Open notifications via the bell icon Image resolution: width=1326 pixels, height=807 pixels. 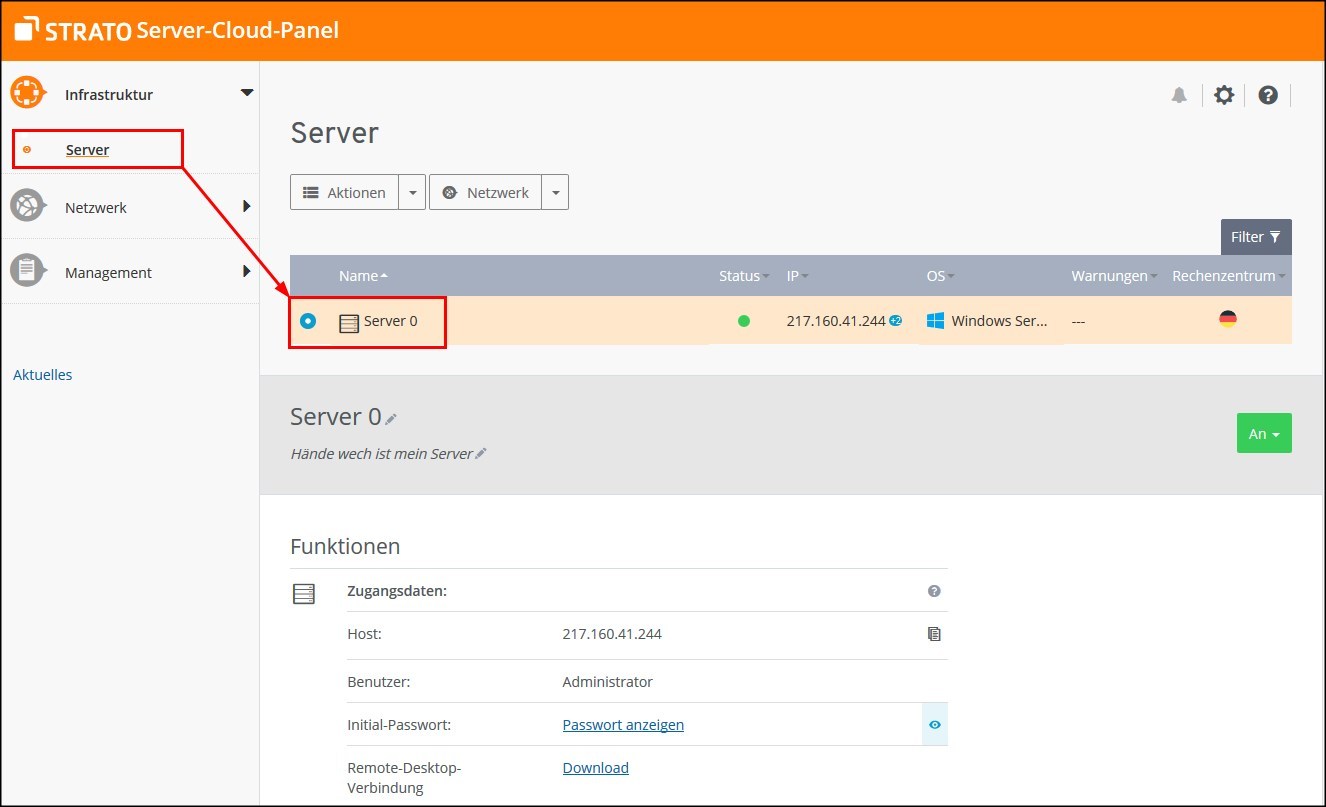pos(1179,94)
